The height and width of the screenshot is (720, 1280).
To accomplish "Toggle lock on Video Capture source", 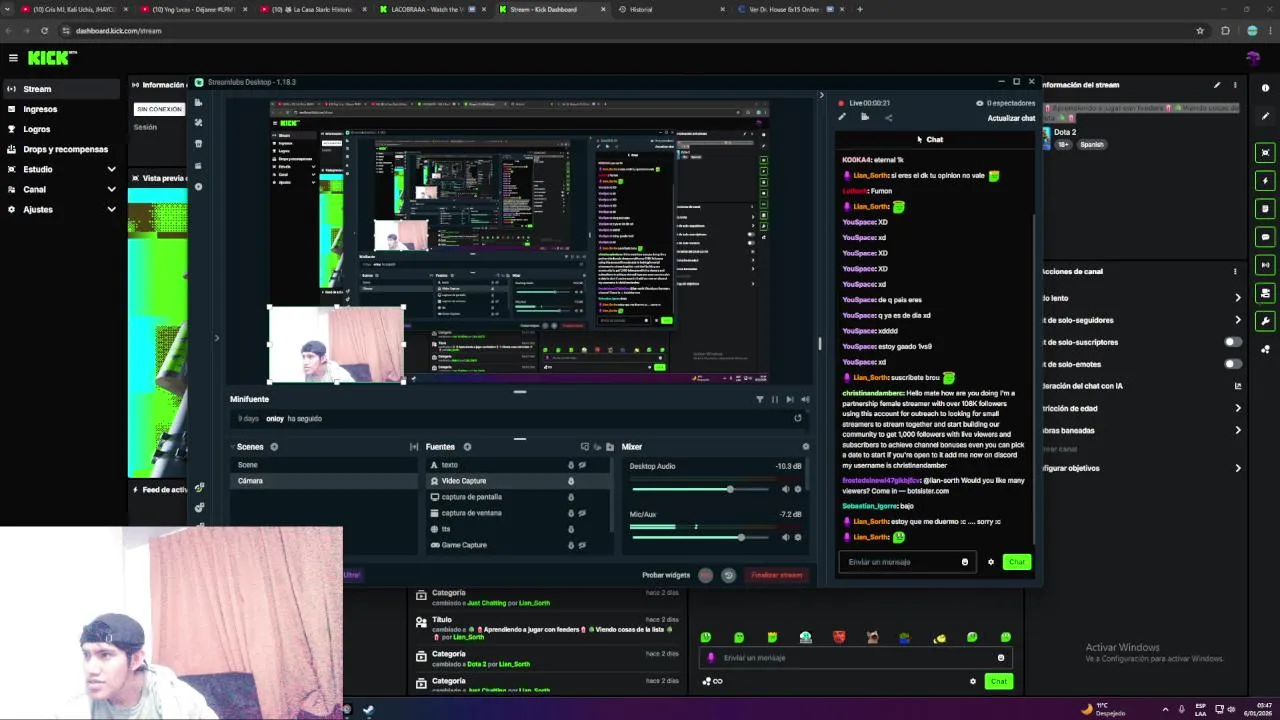I will 571,481.
